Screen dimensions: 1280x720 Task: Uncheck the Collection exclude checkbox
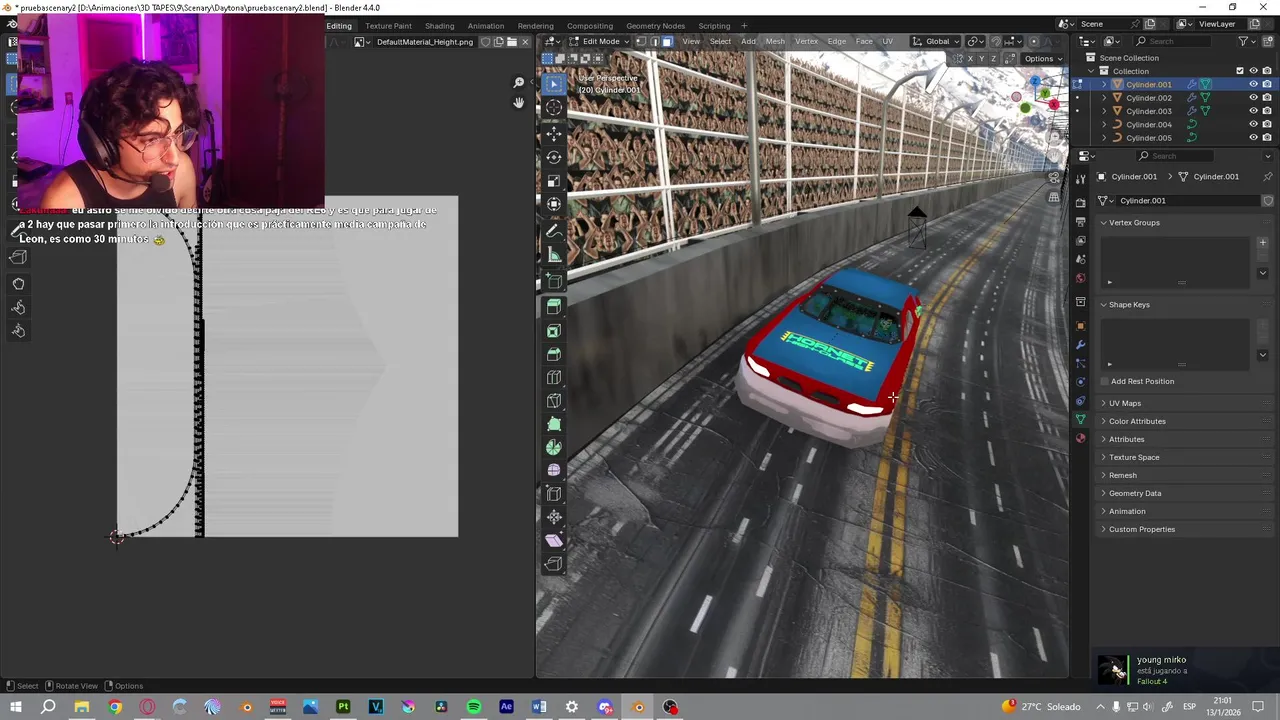pos(1240,71)
